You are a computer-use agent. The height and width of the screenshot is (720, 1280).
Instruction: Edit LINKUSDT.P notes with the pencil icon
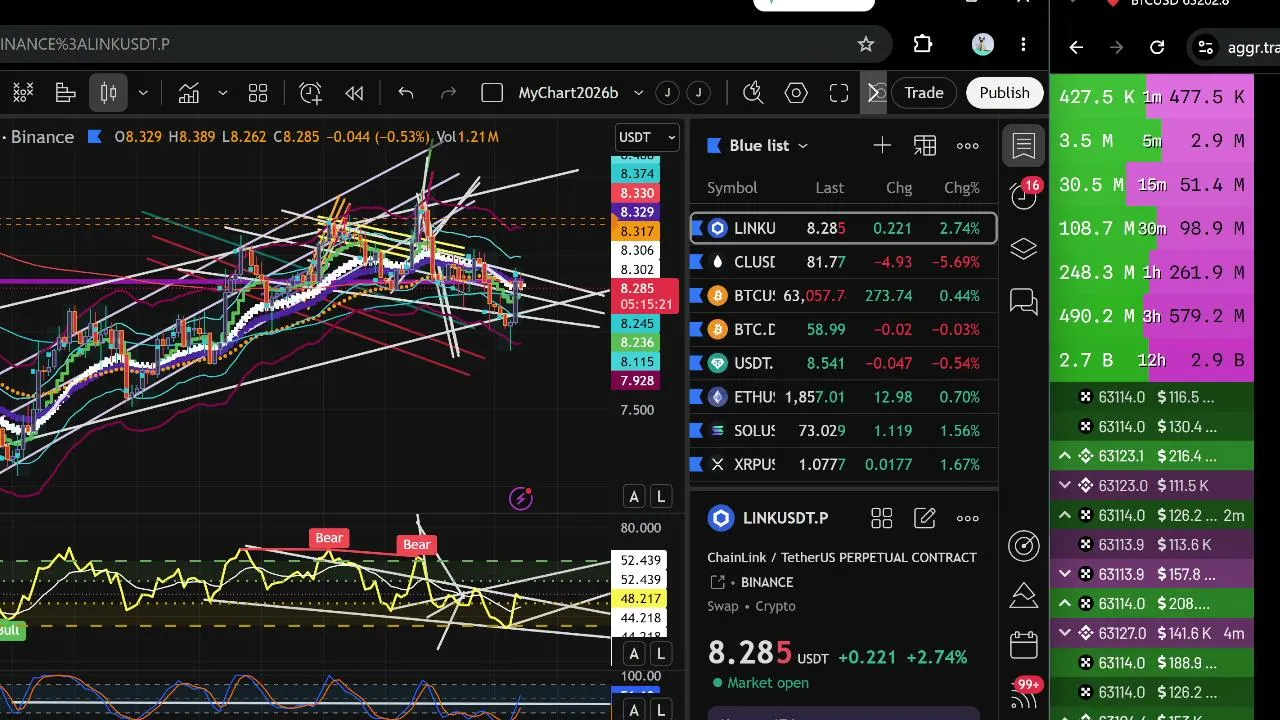[925, 518]
